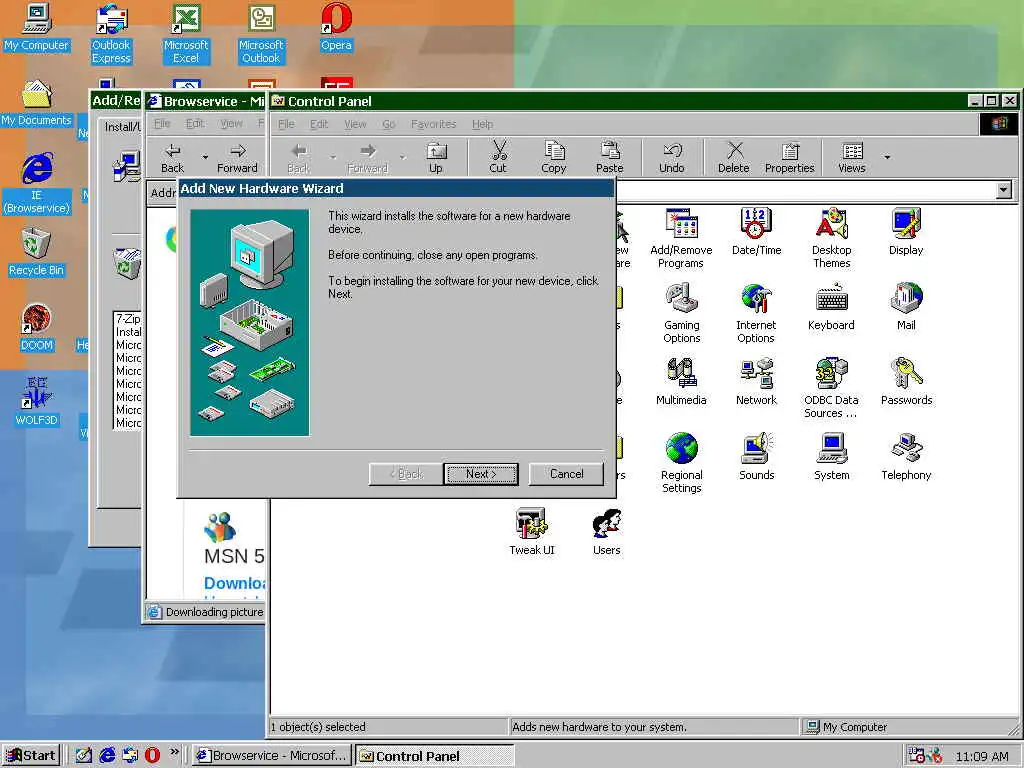
Task: Open the Mail applet icon
Action: [906, 307]
